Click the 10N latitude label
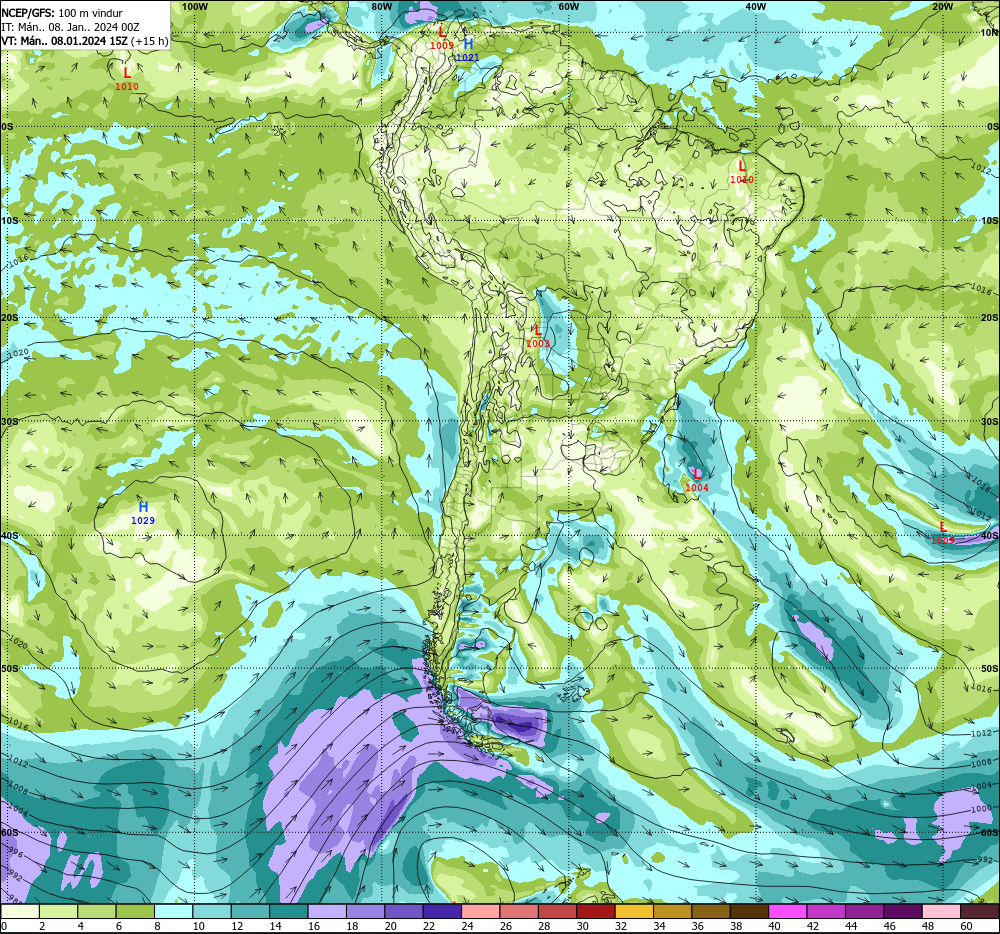This screenshot has height=934, width=1000. tap(989, 33)
